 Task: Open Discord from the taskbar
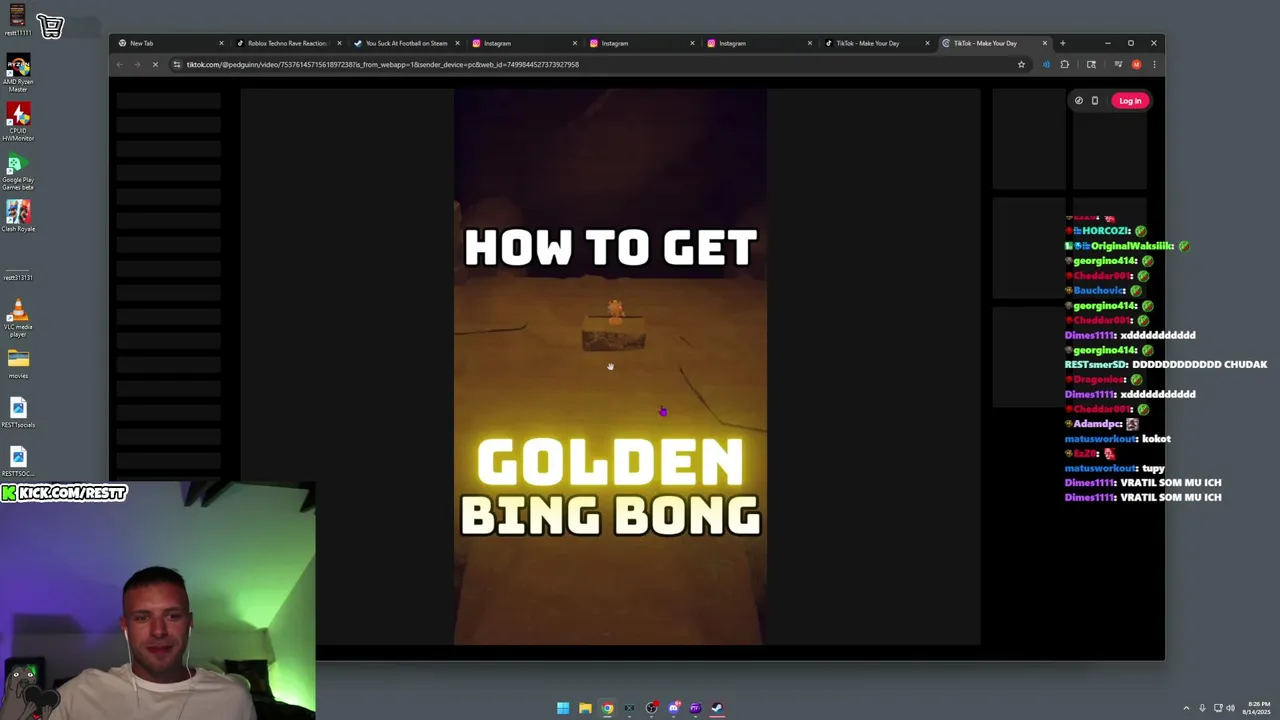[673, 708]
